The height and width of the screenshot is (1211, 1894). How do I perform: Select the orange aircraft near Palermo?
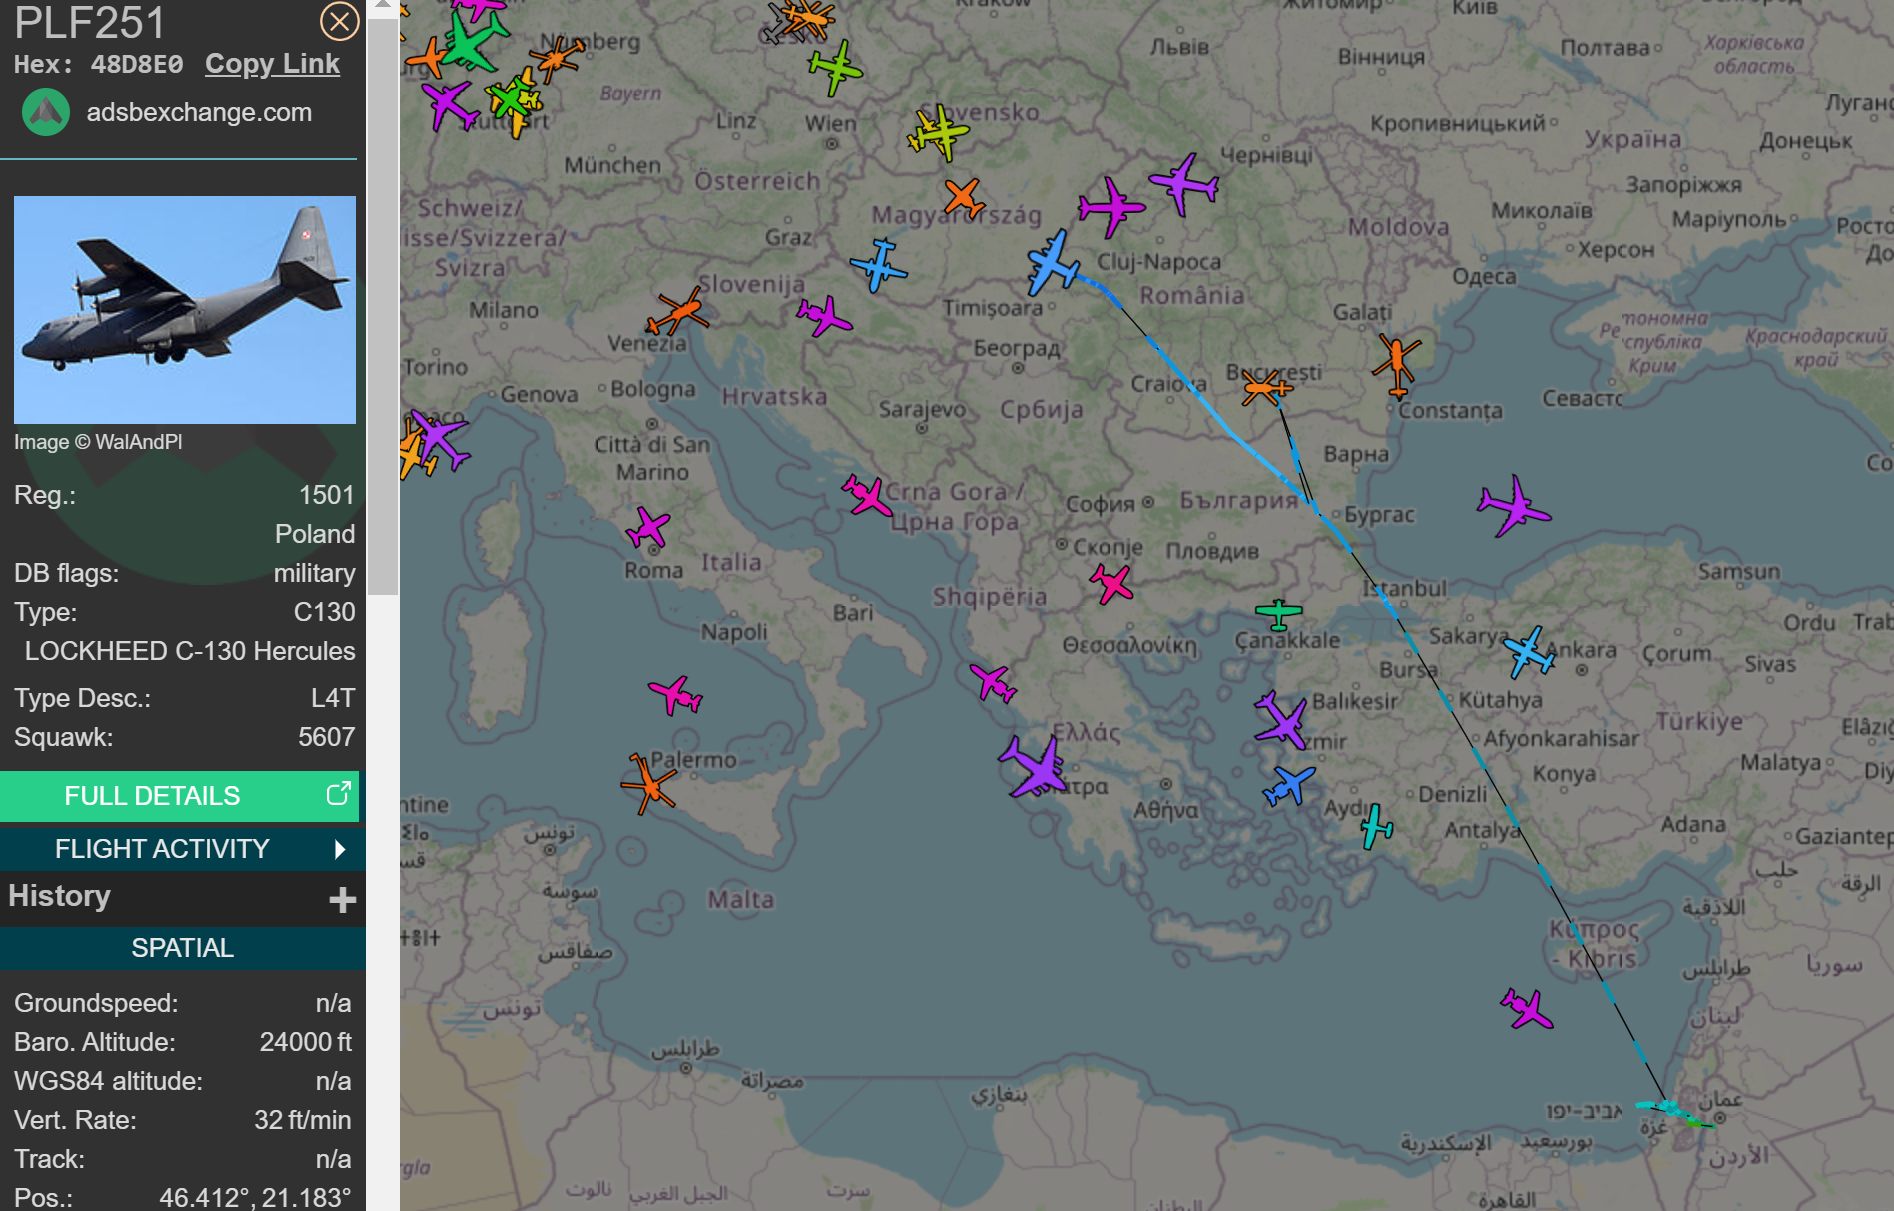click(648, 783)
